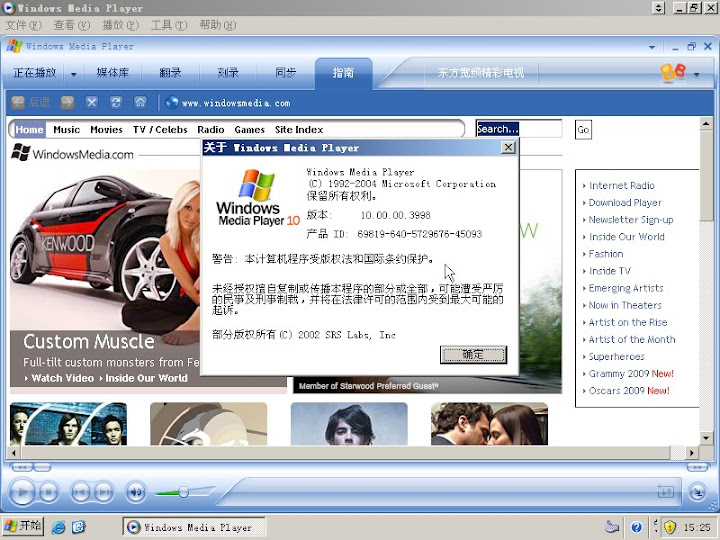720x540 pixels.
Task: Click the Site Index navigation link
Action: coord(299,129)
